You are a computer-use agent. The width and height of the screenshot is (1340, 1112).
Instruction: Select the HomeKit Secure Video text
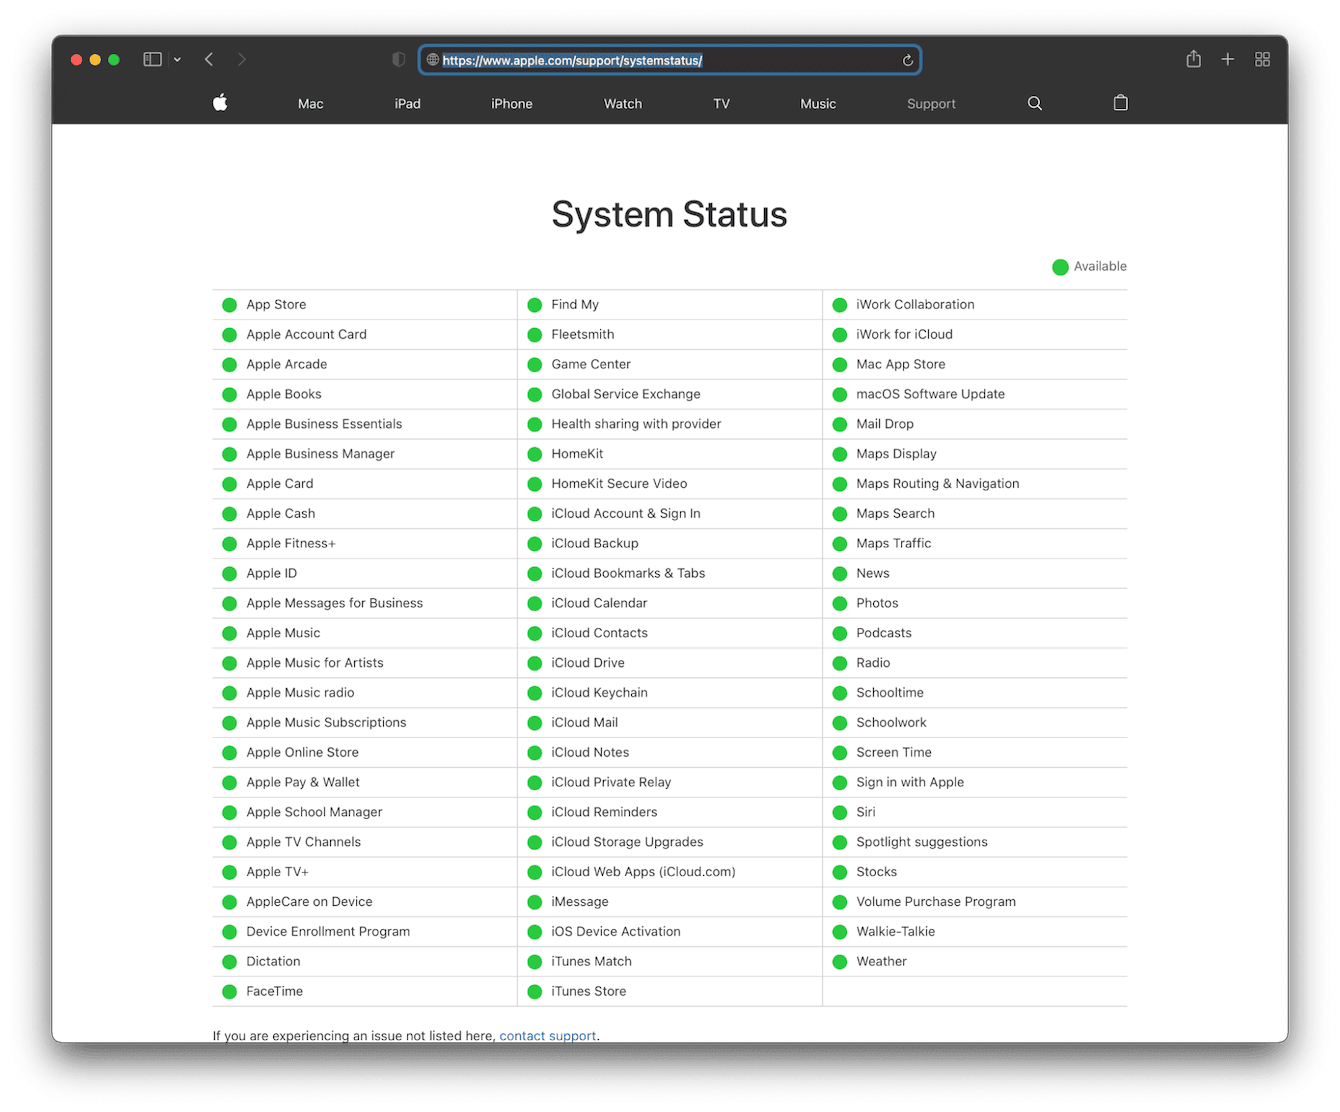(x=619, y=483)
